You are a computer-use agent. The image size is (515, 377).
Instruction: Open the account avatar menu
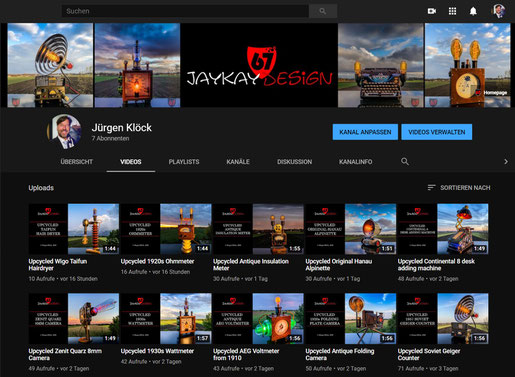coord(499,11)
